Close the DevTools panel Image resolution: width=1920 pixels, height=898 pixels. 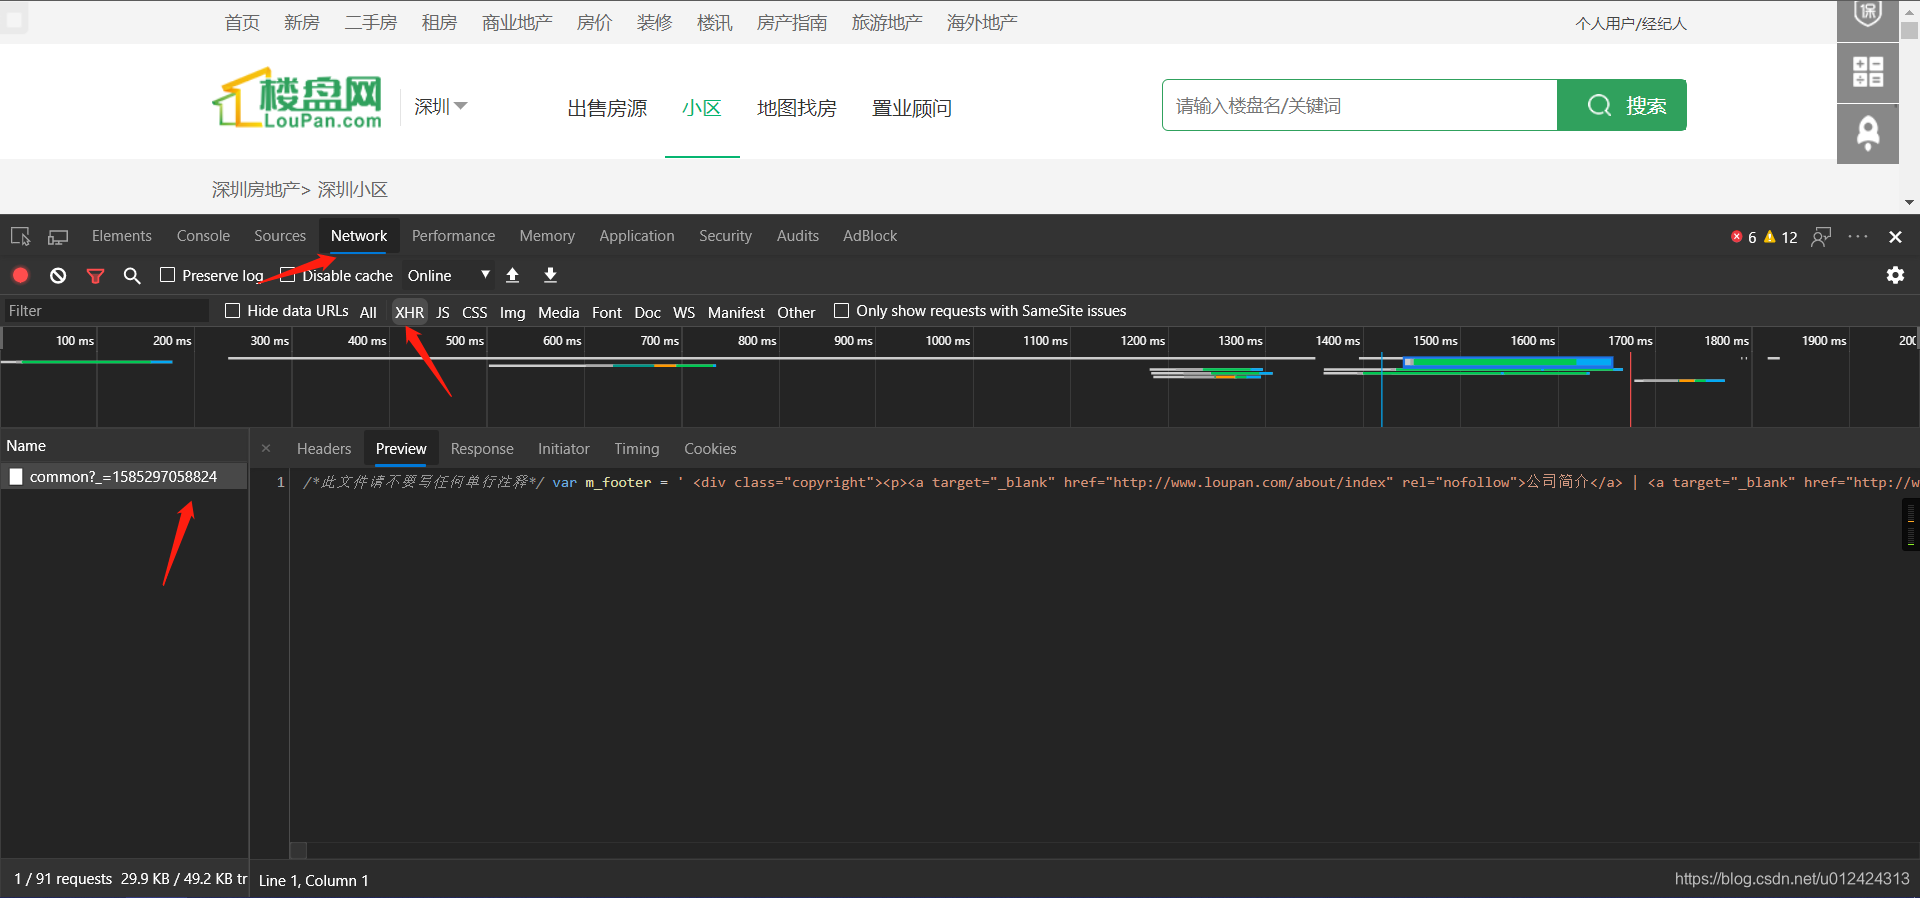(1895, 237)
